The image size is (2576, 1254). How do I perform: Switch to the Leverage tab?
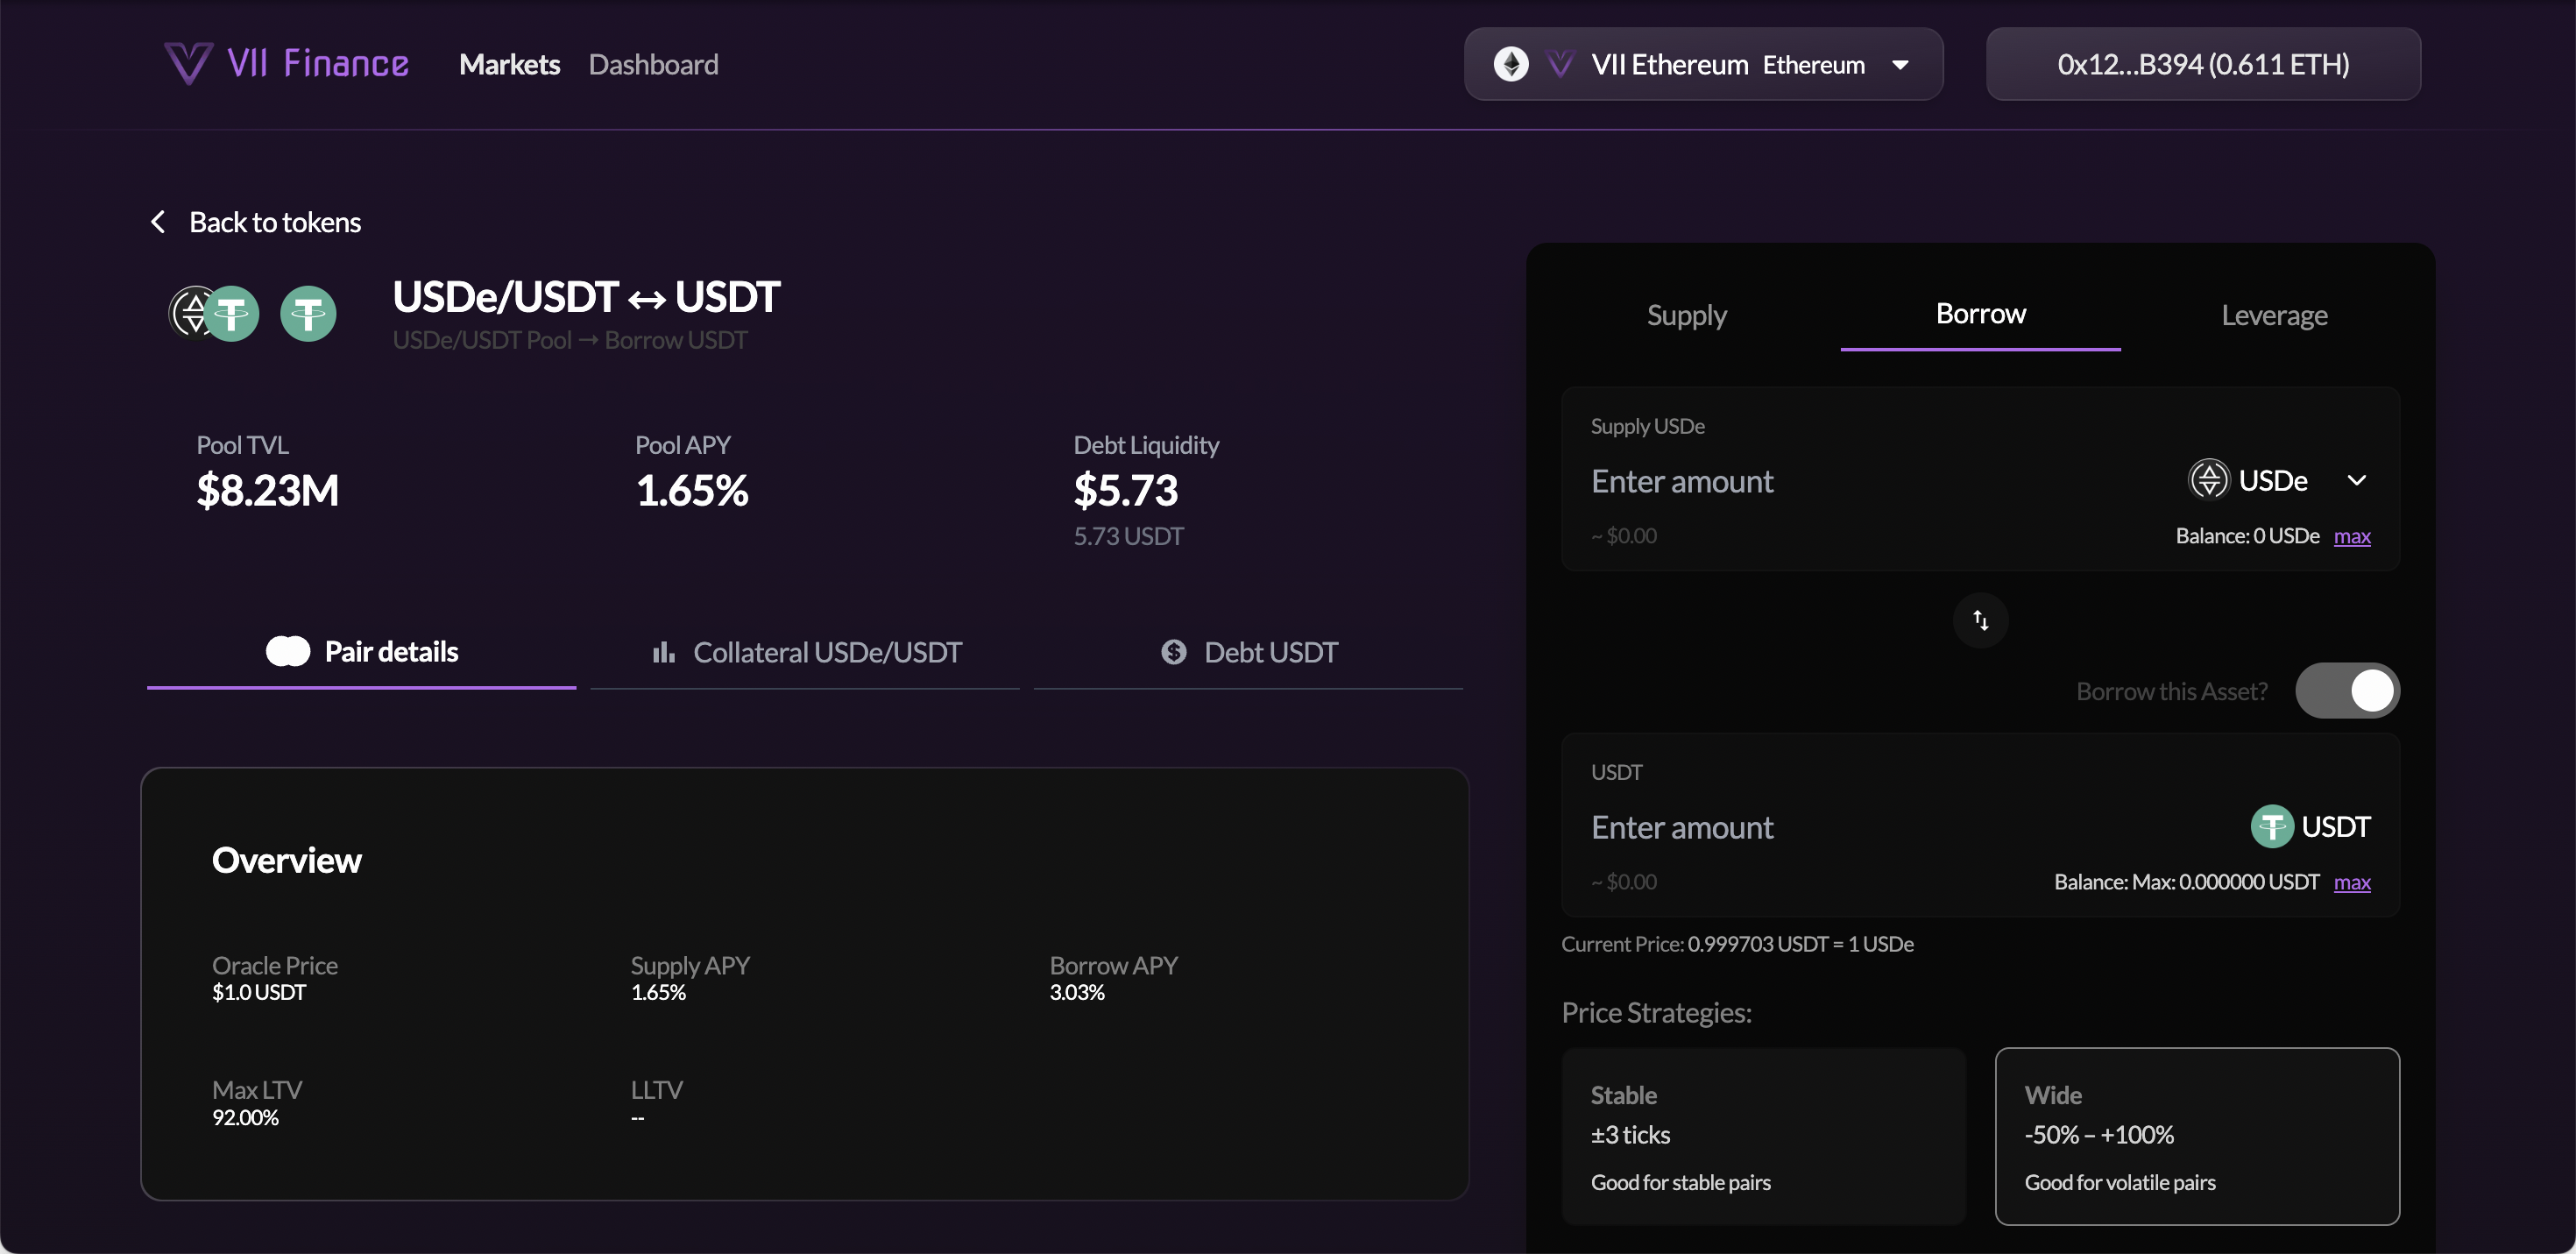coord(2274,314)
